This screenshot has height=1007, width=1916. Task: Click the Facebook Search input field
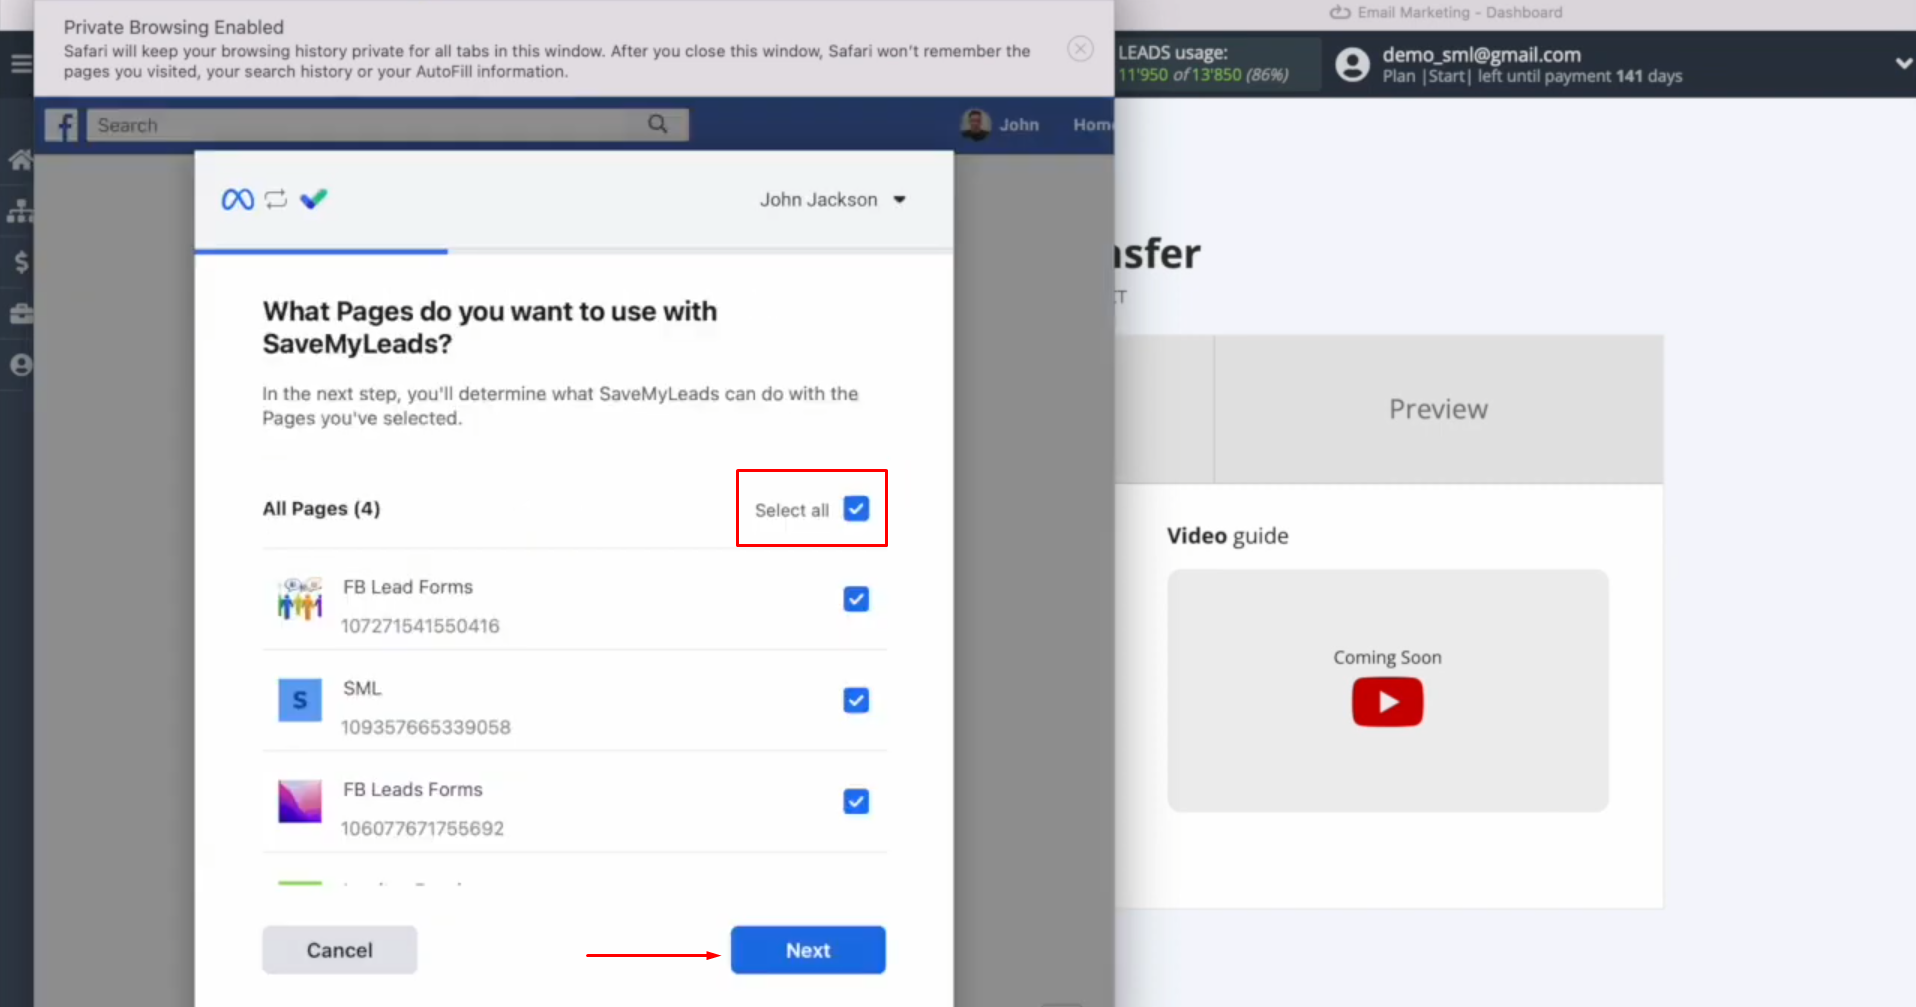coord(387,125)
